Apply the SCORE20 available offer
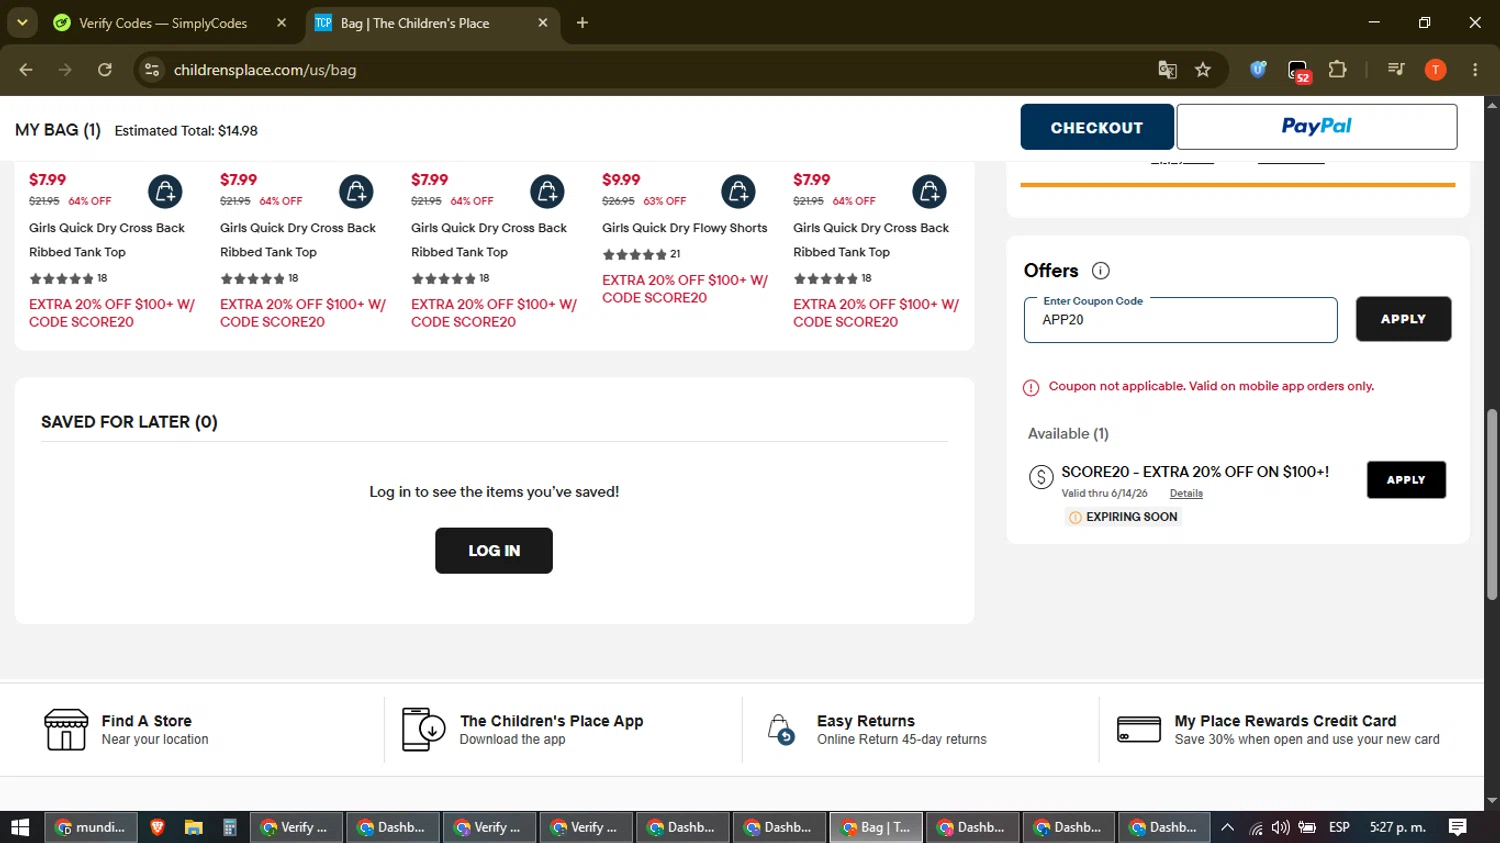This screenshot has height=843, width=1500. click(x=1406, y=480)
